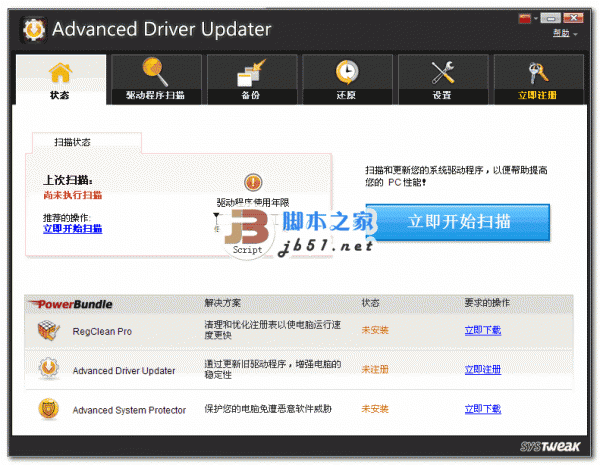
Task: Click the orange warning icon above 驱动程序使用年限
Action: 253,182
